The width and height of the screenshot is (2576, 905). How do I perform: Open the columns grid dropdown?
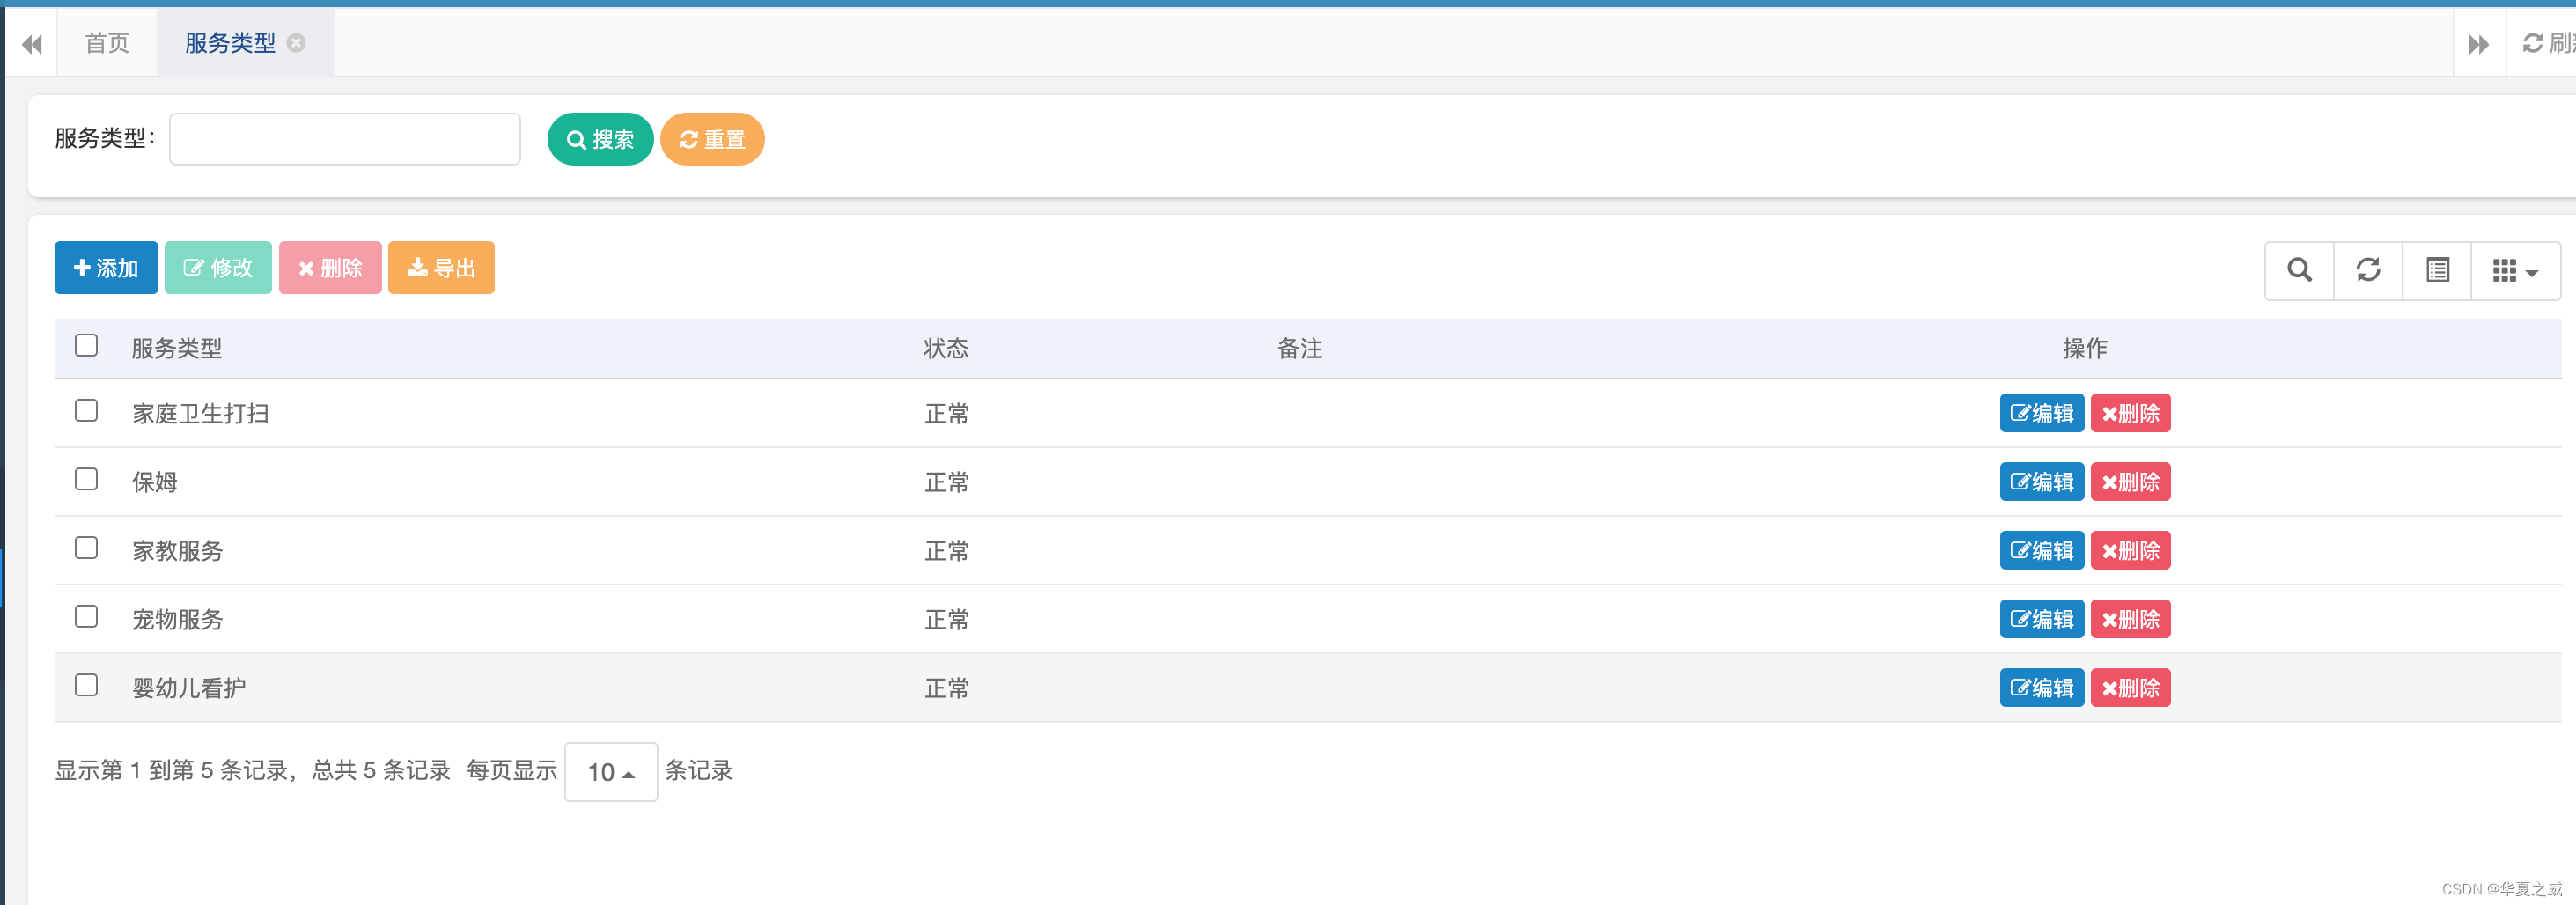coord(2515,270)
